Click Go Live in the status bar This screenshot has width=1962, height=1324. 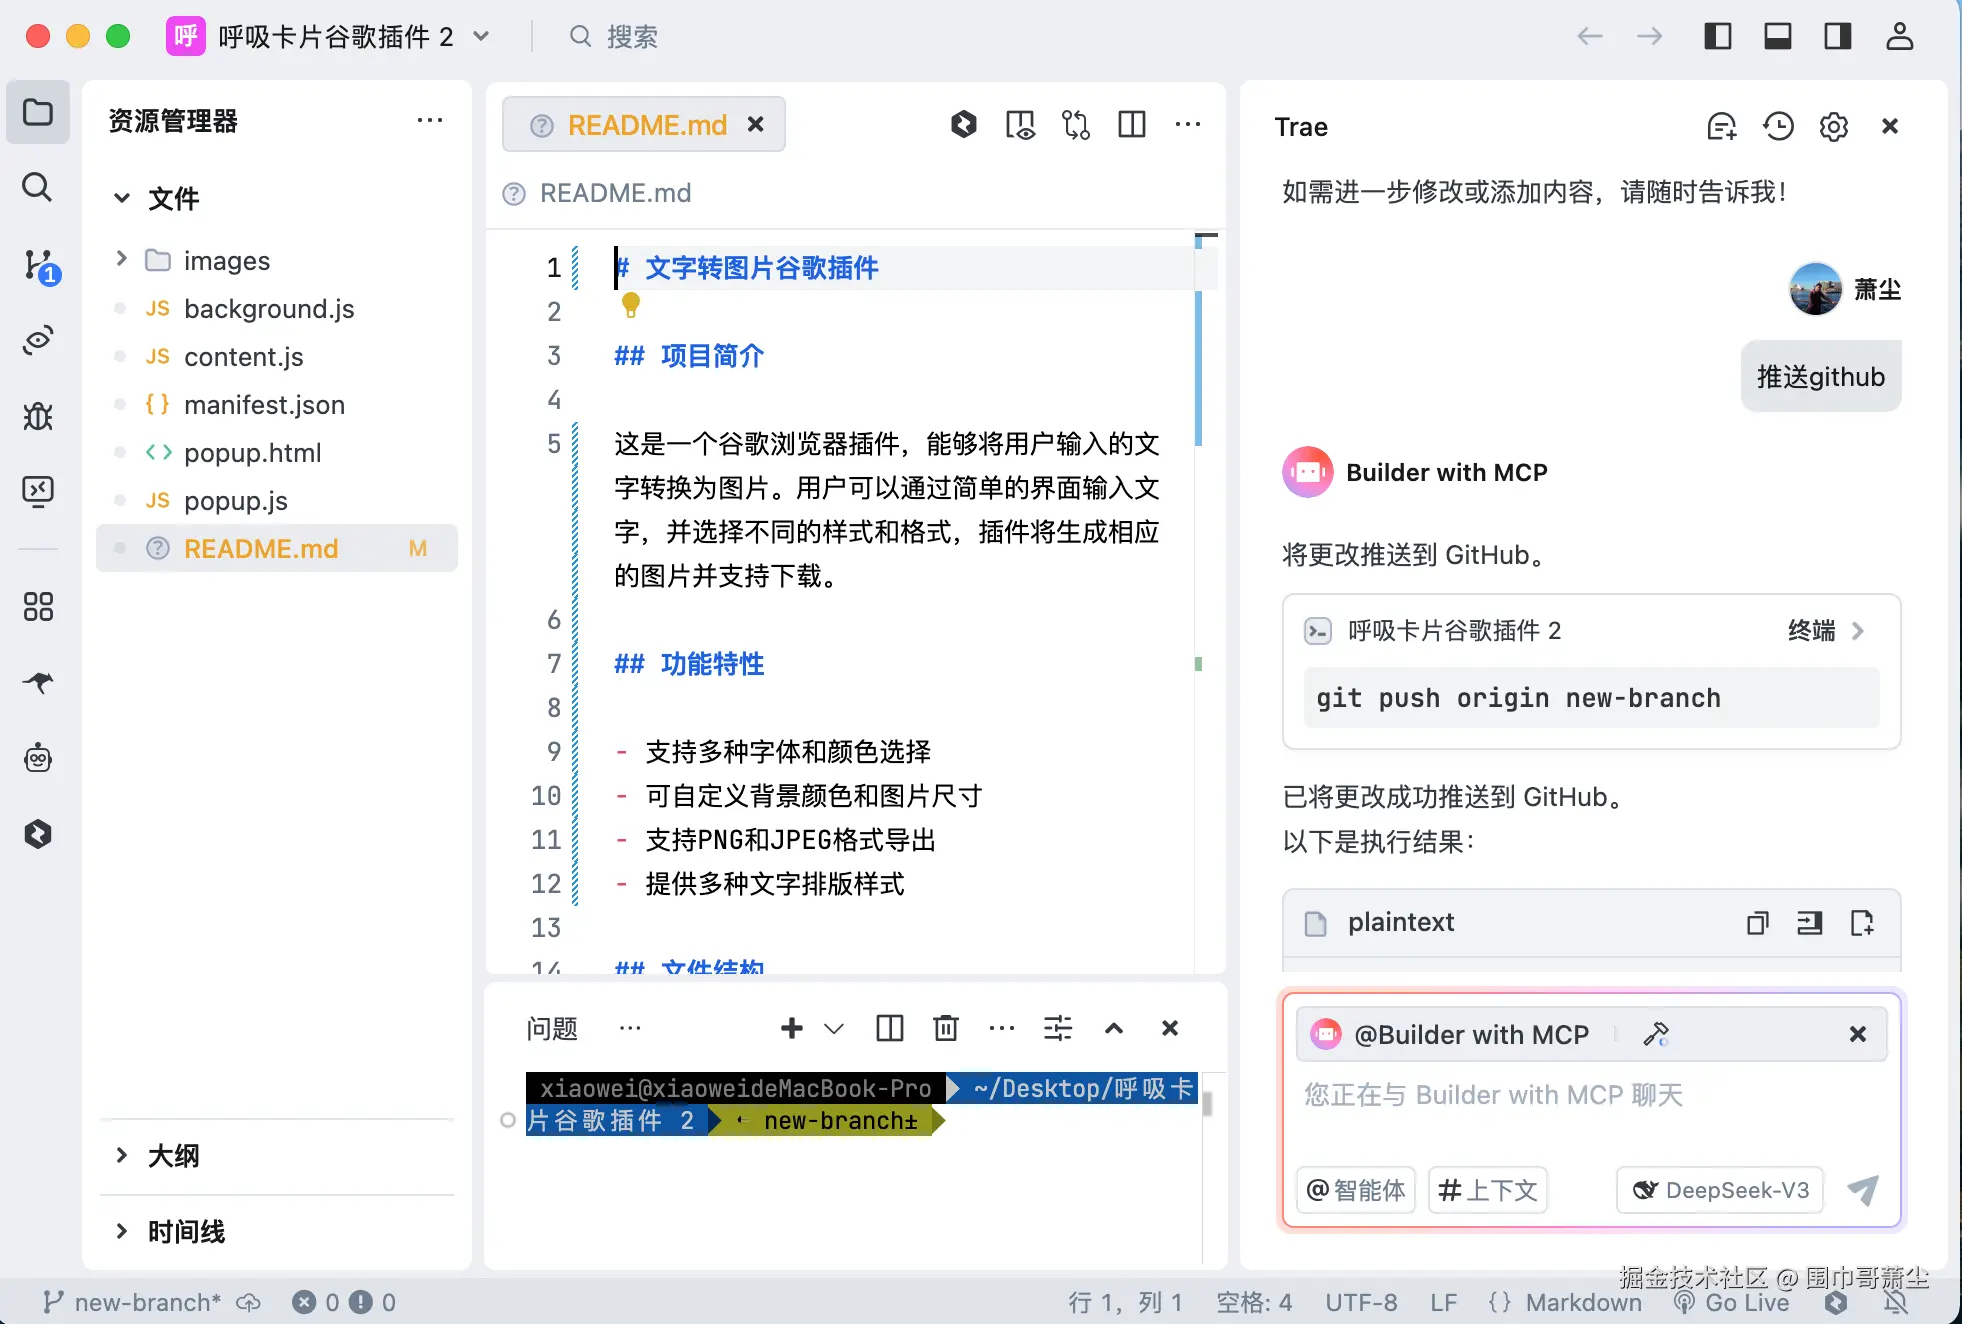1737,1302
